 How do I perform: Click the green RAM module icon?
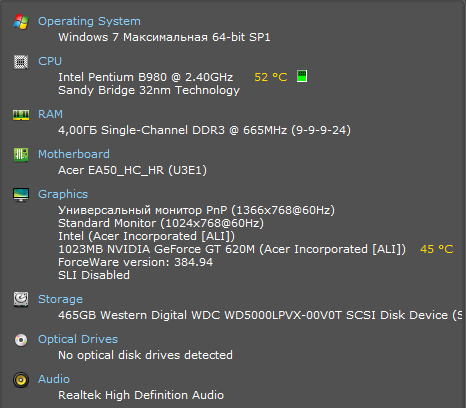[x=21, y=115]
